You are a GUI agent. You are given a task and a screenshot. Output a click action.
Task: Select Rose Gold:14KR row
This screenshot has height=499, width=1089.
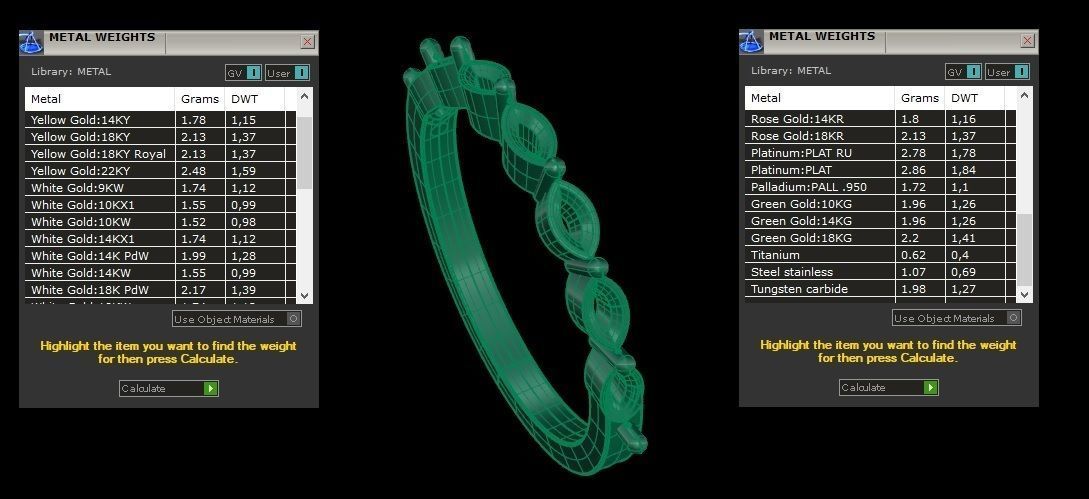point(881,119)
